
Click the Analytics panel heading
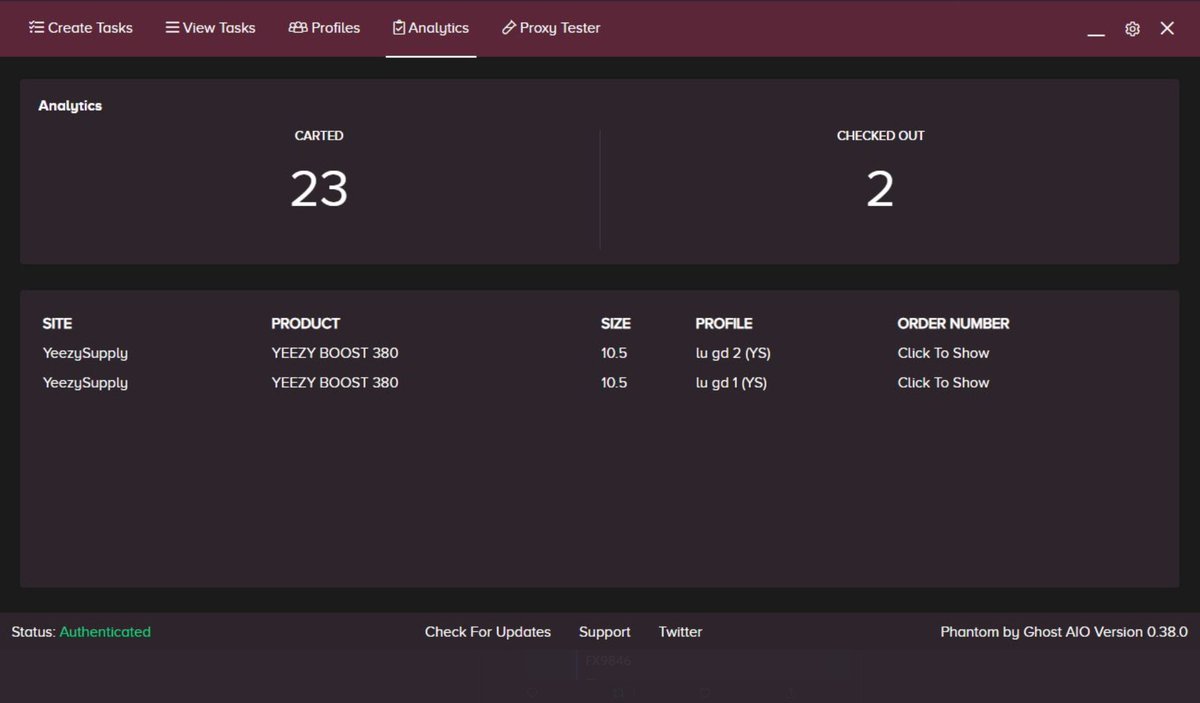(x=70, y=106)
